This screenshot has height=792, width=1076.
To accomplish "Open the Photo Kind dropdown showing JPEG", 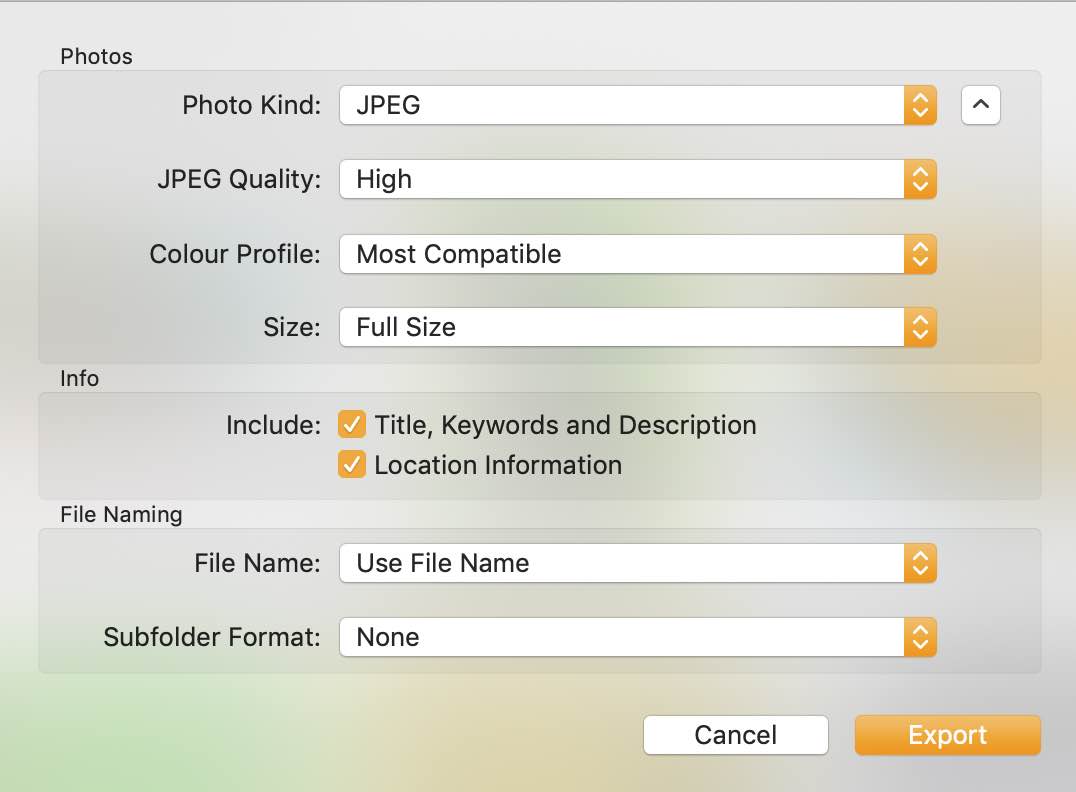I will click(620, 105).
